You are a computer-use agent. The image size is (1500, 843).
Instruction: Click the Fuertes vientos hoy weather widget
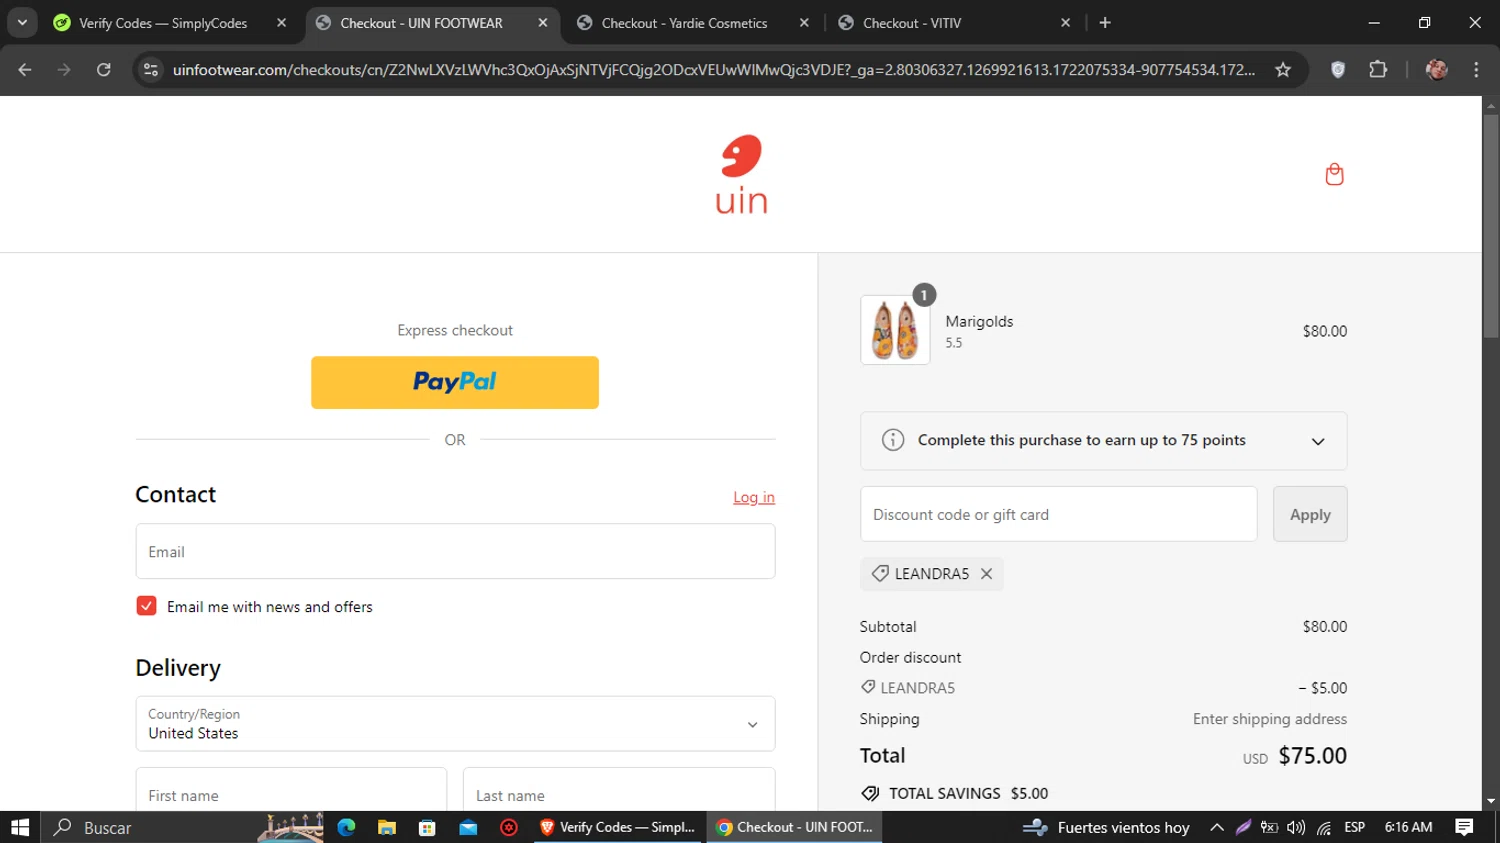click(x=1106, y=827)
